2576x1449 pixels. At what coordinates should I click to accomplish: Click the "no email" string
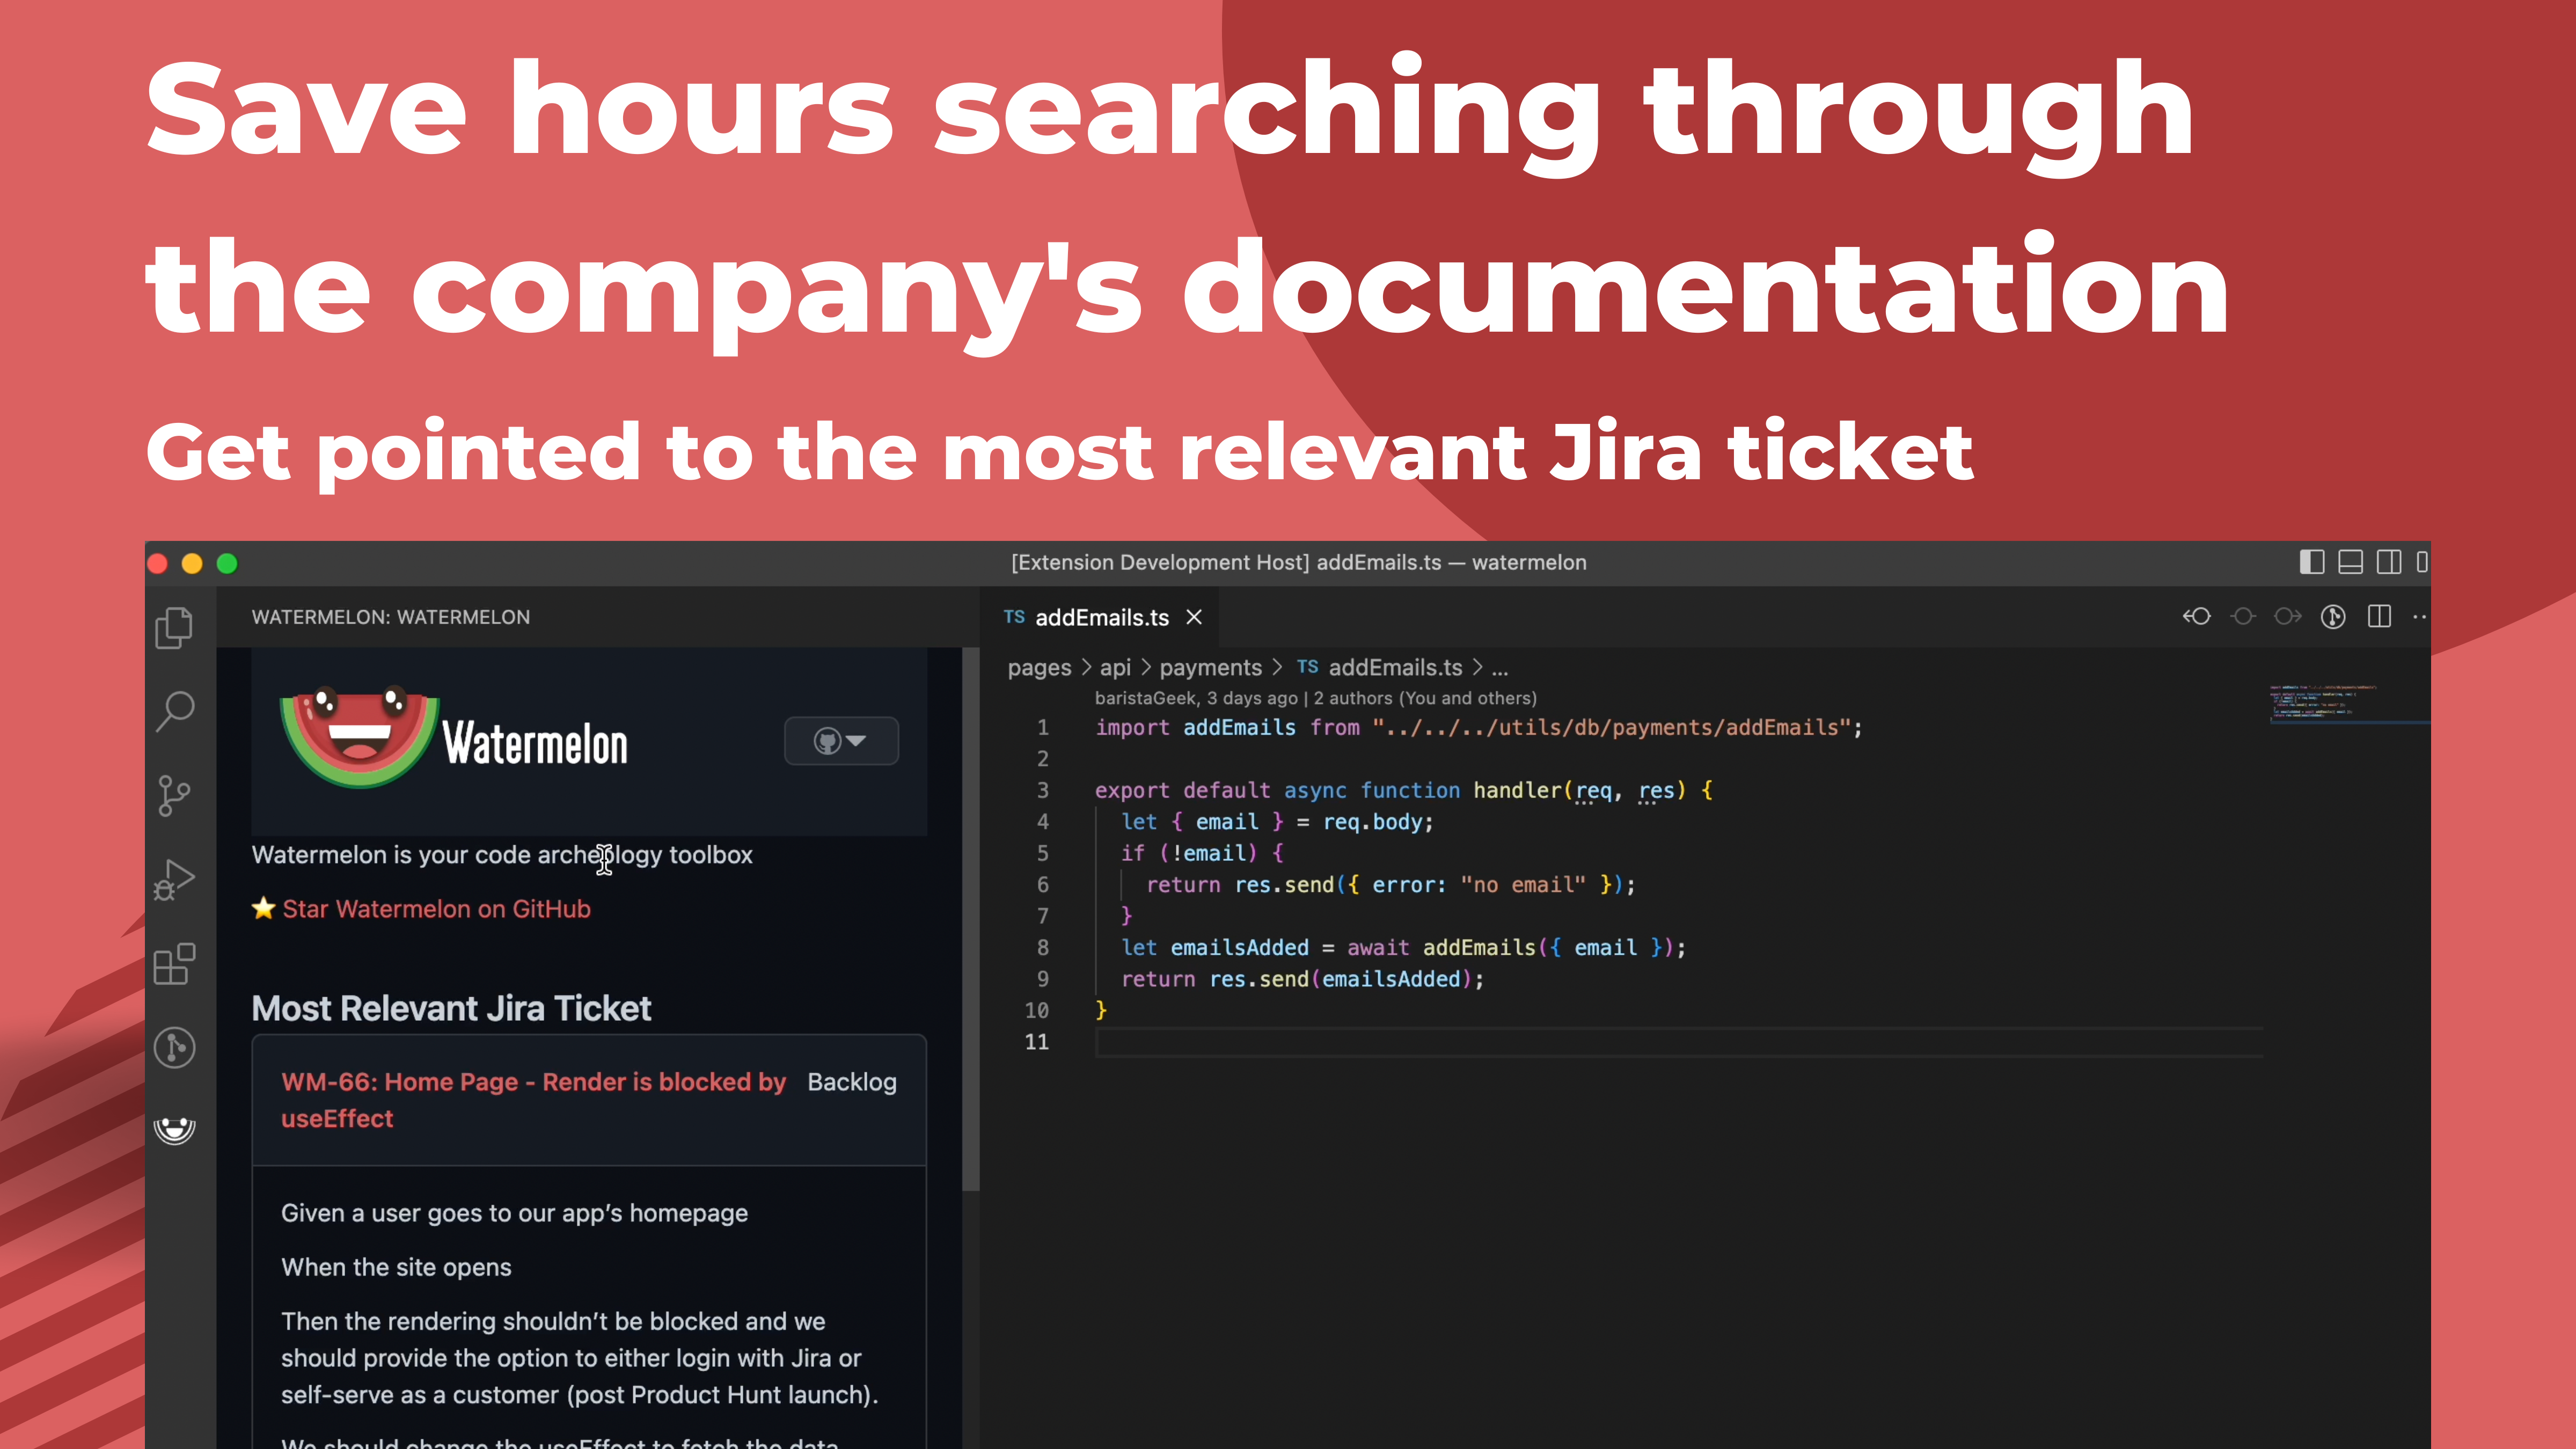click(x=1523, y=885)
